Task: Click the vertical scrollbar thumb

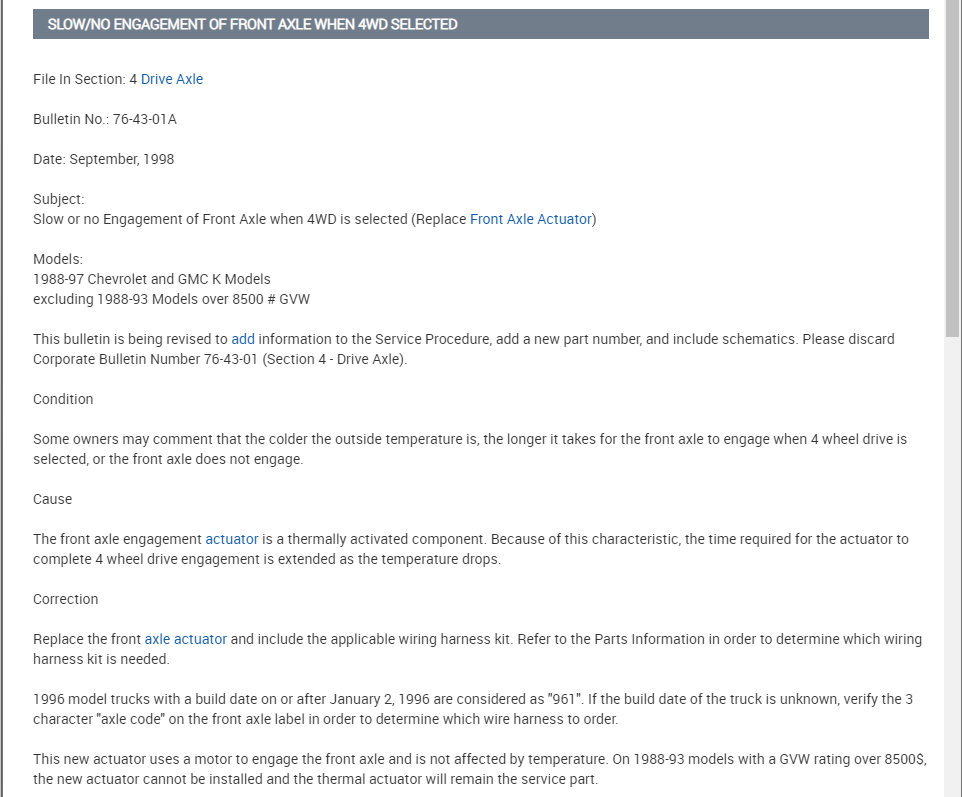Action: (952, 170)
